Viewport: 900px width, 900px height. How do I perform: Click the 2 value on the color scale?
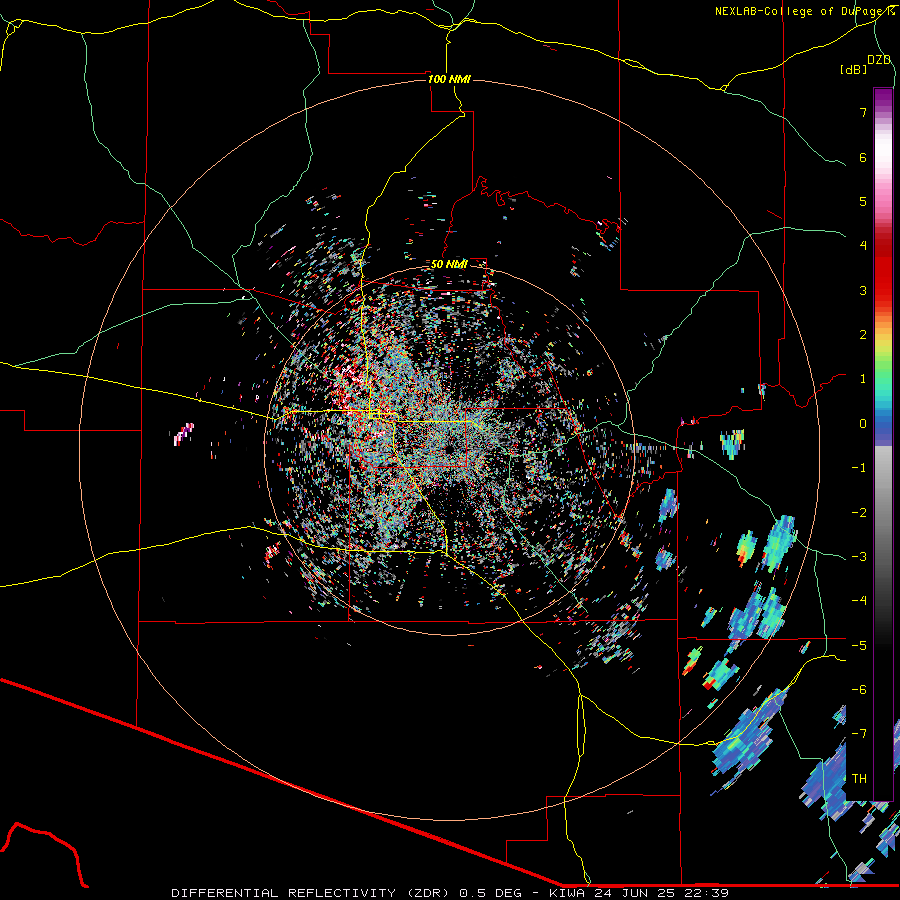pyautogui.click(x=863, y=335)
